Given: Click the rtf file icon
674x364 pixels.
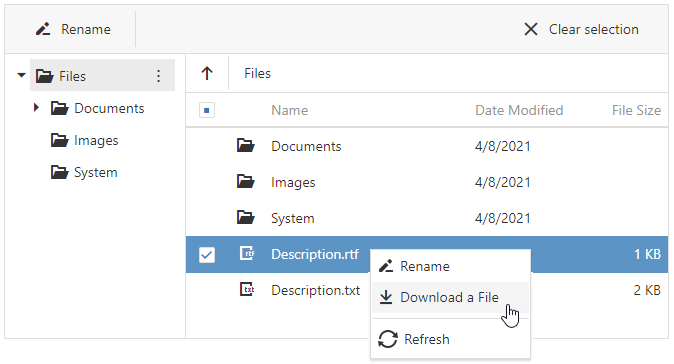Looking at the screenshot, I should 247,254.
